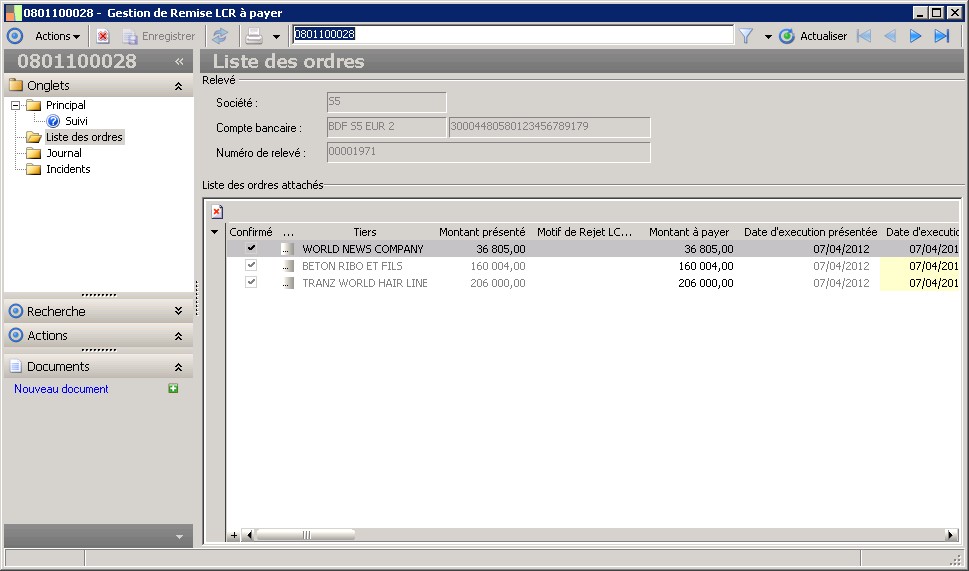Open Journal folder in tree
969x571 pixels.
pos(64,153)
